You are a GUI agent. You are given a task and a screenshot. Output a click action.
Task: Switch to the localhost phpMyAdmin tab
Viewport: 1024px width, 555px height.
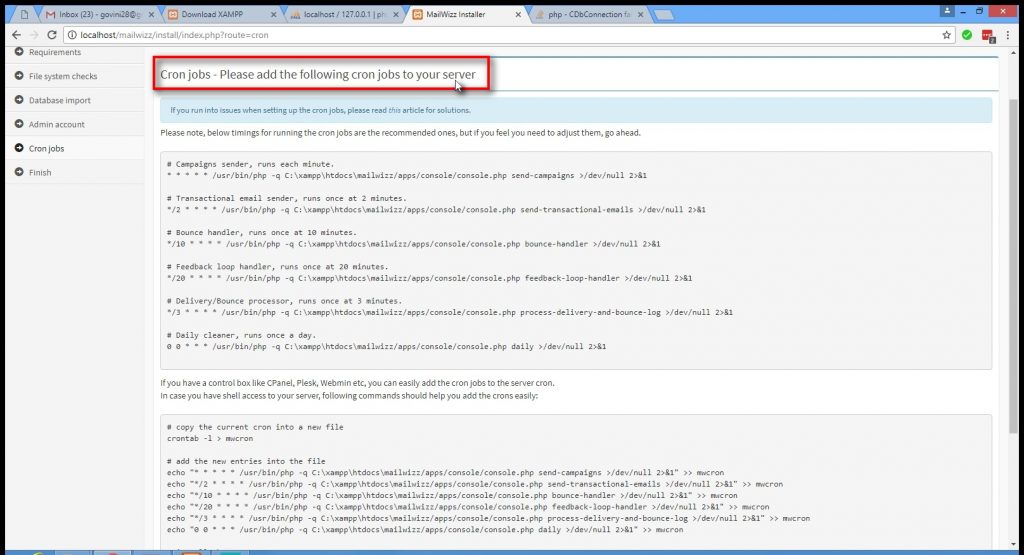[343, 14]
